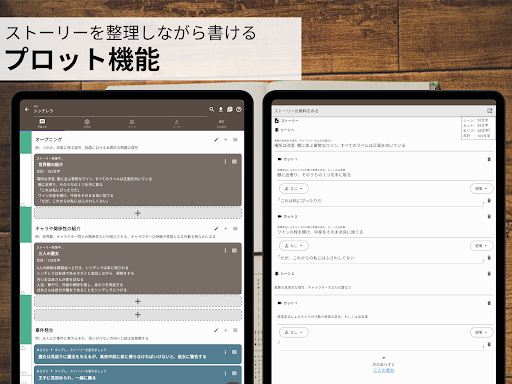
Task: Add story in dashed box below 世界観の紹介
Action: click(x=138, y=213)
